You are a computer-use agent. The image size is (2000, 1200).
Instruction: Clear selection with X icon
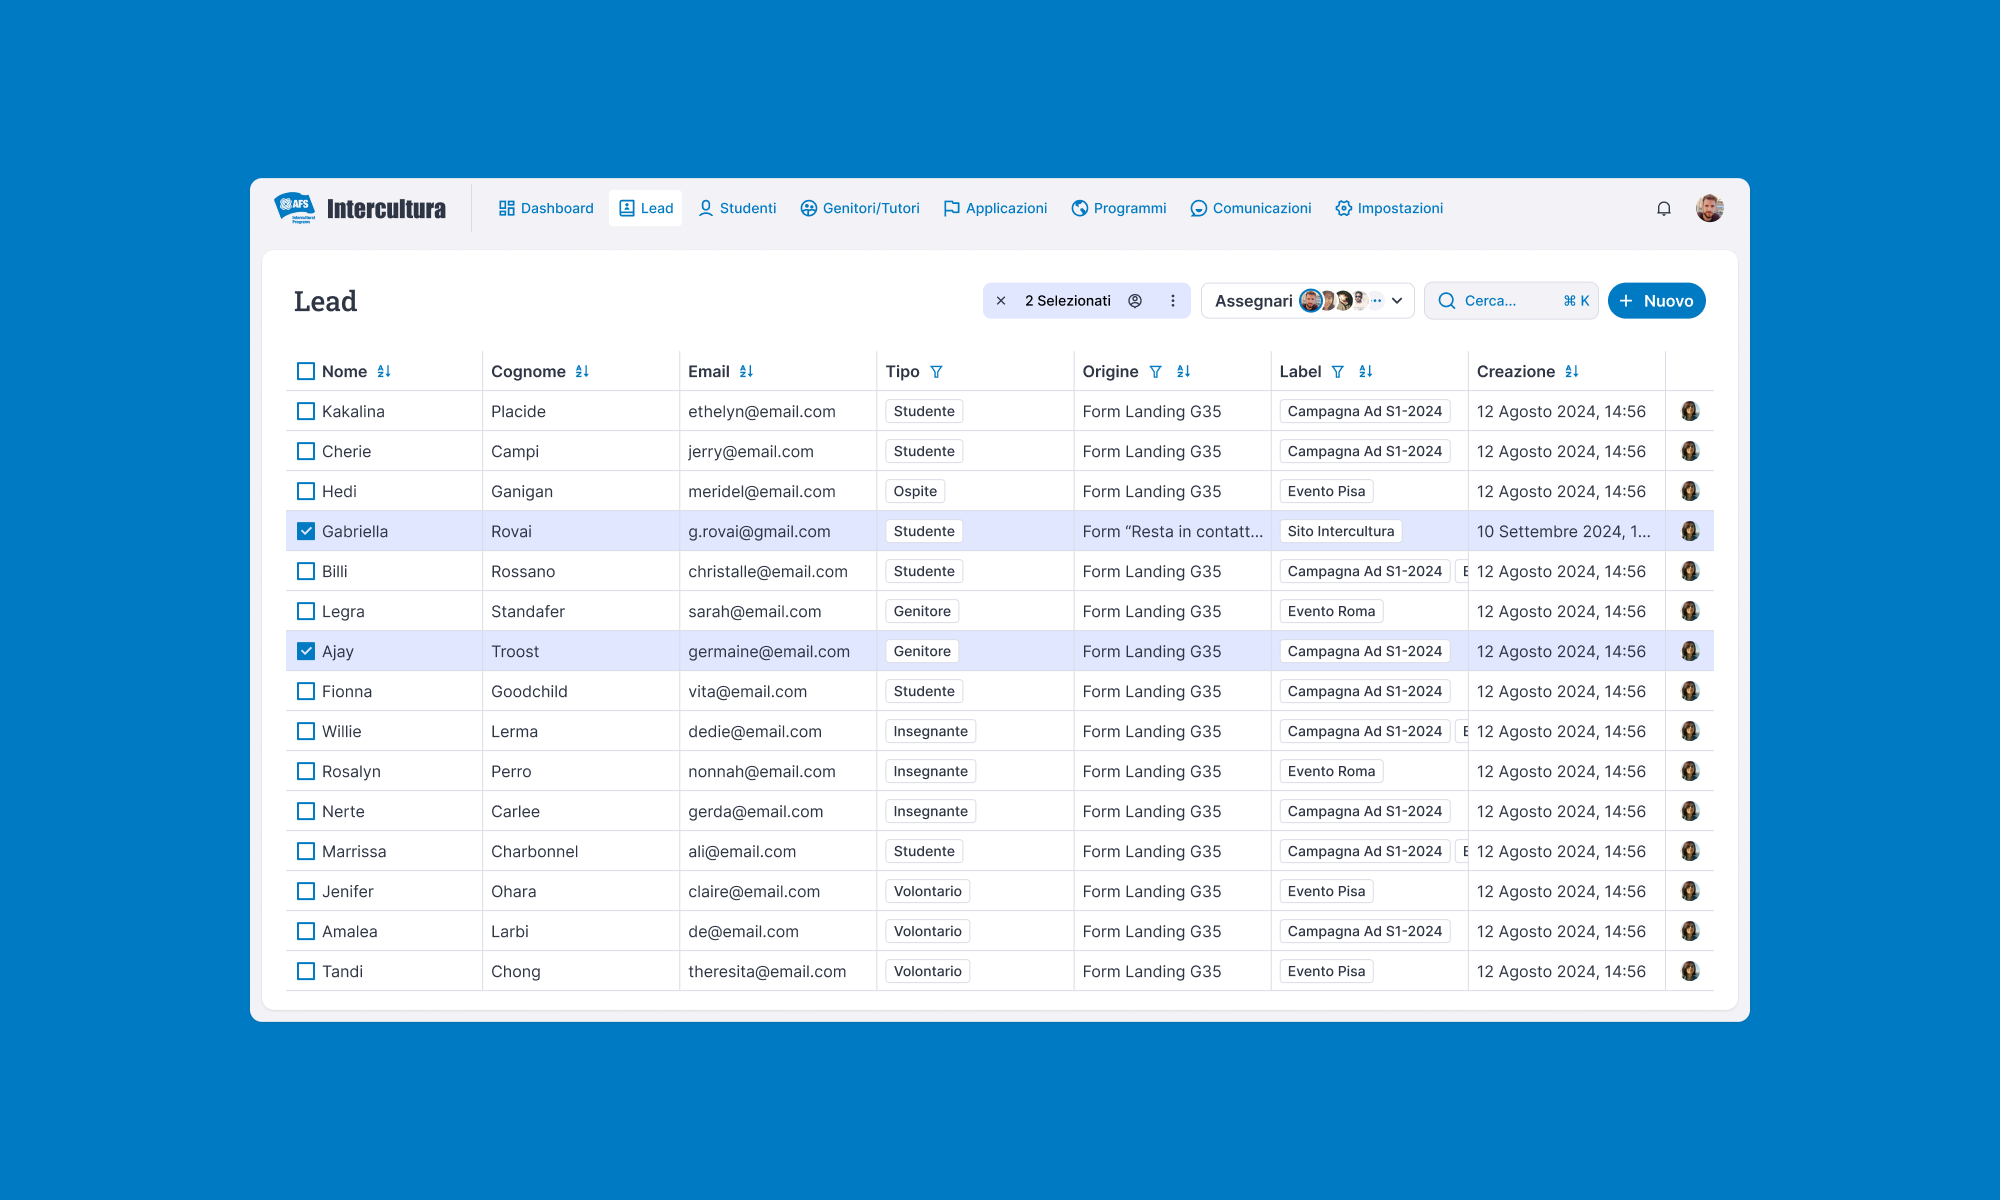[x=1001, y=301]
